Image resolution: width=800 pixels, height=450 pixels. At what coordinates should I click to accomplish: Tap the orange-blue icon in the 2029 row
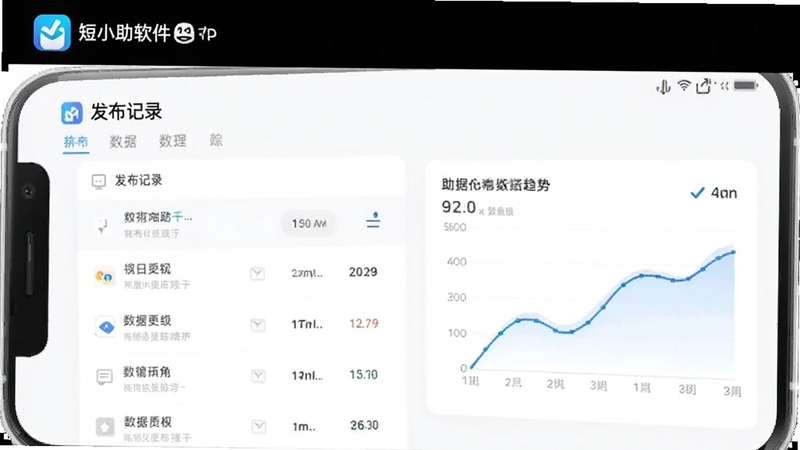pyautogui.click(x=105, y=276)
